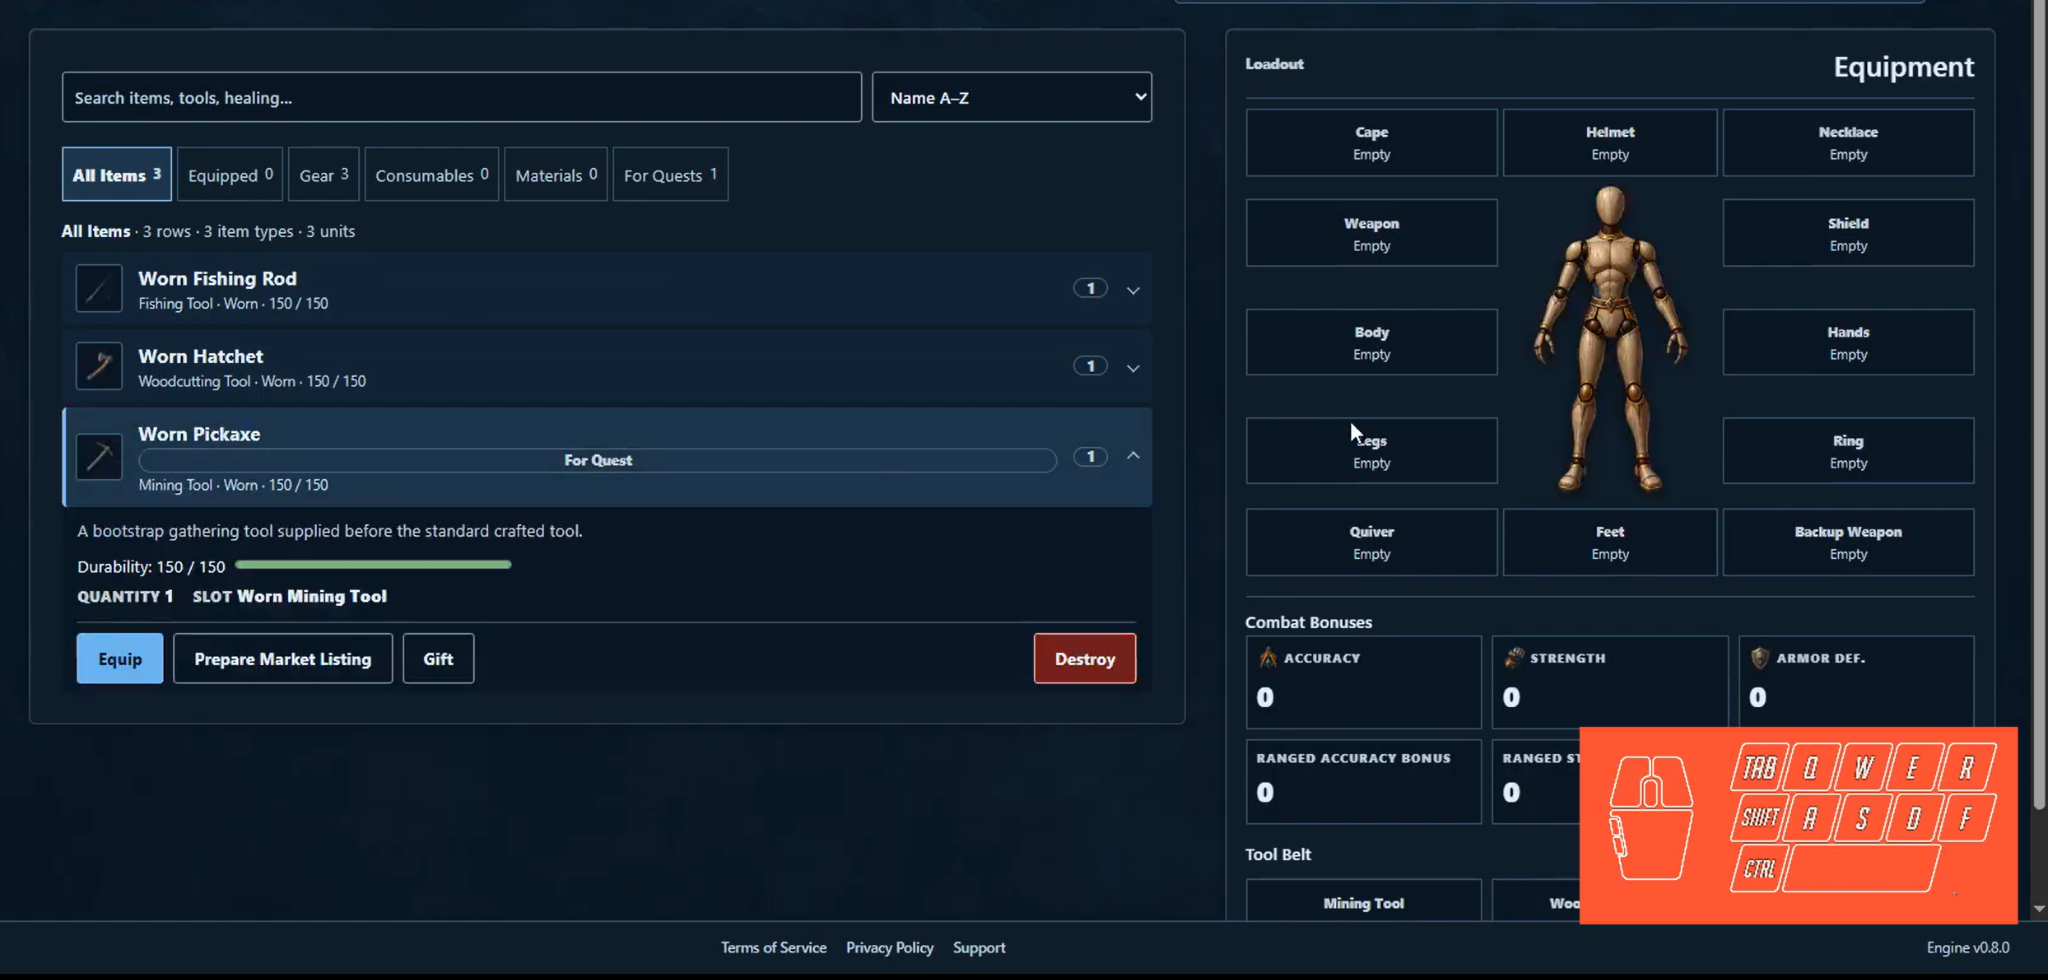Click the green durability bar

tap(373, 565)
